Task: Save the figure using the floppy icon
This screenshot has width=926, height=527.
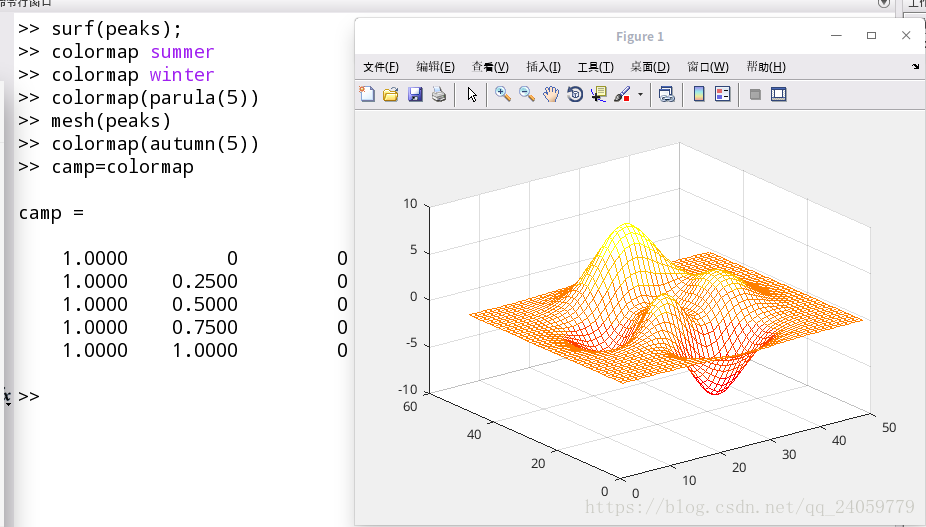Action: click(x=415, y=95)
